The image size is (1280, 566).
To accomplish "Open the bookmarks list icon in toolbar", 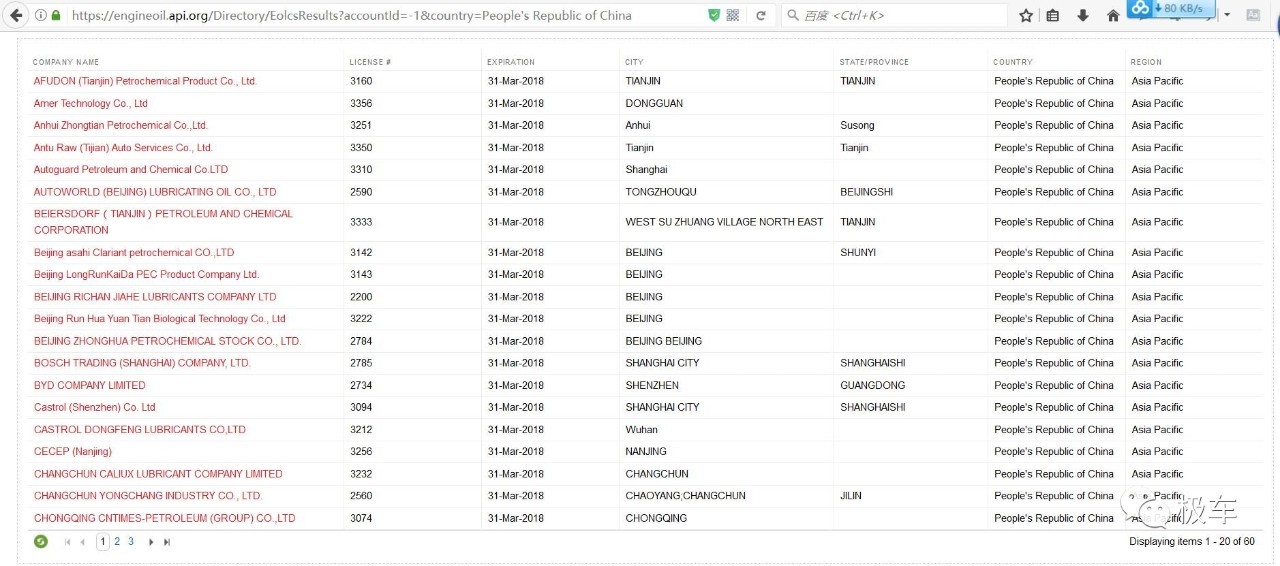I will click(1053, 16).
